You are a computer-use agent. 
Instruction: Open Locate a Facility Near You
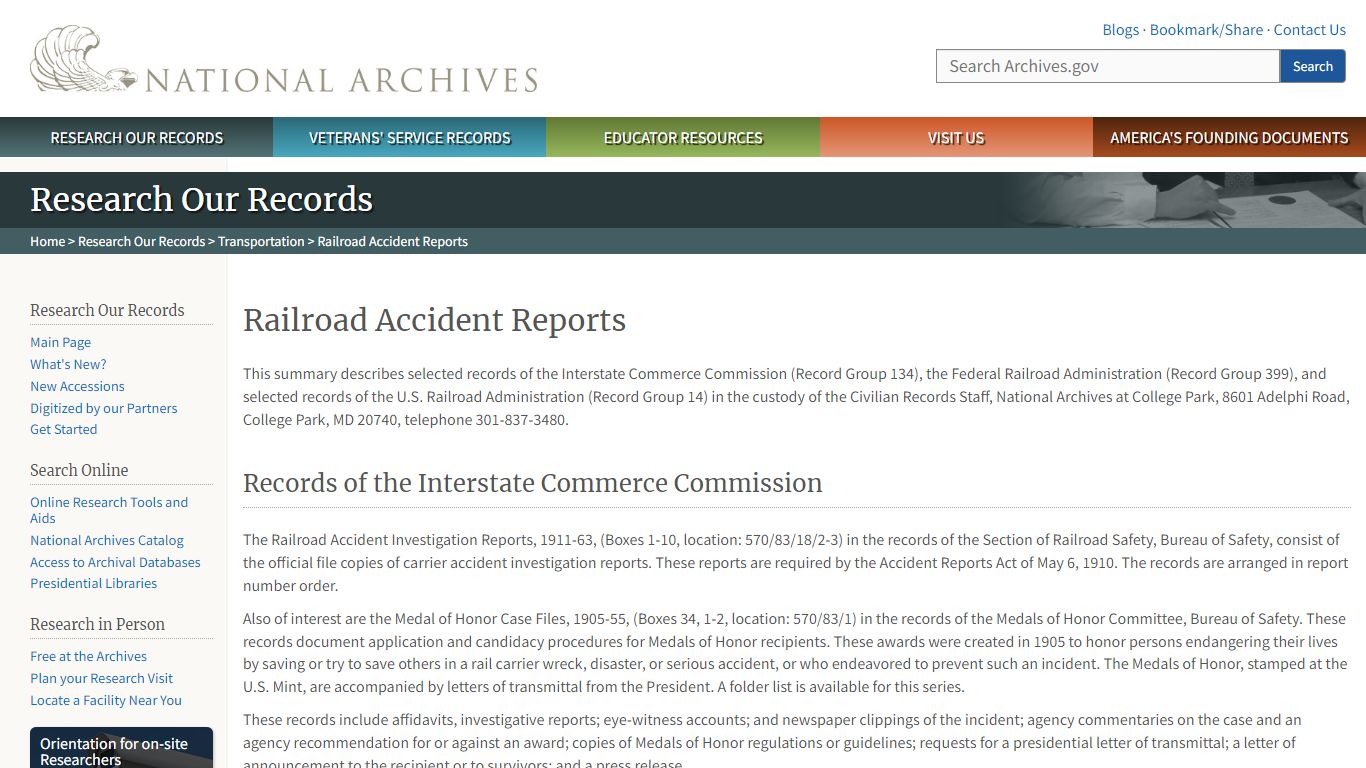coord(106,700)
